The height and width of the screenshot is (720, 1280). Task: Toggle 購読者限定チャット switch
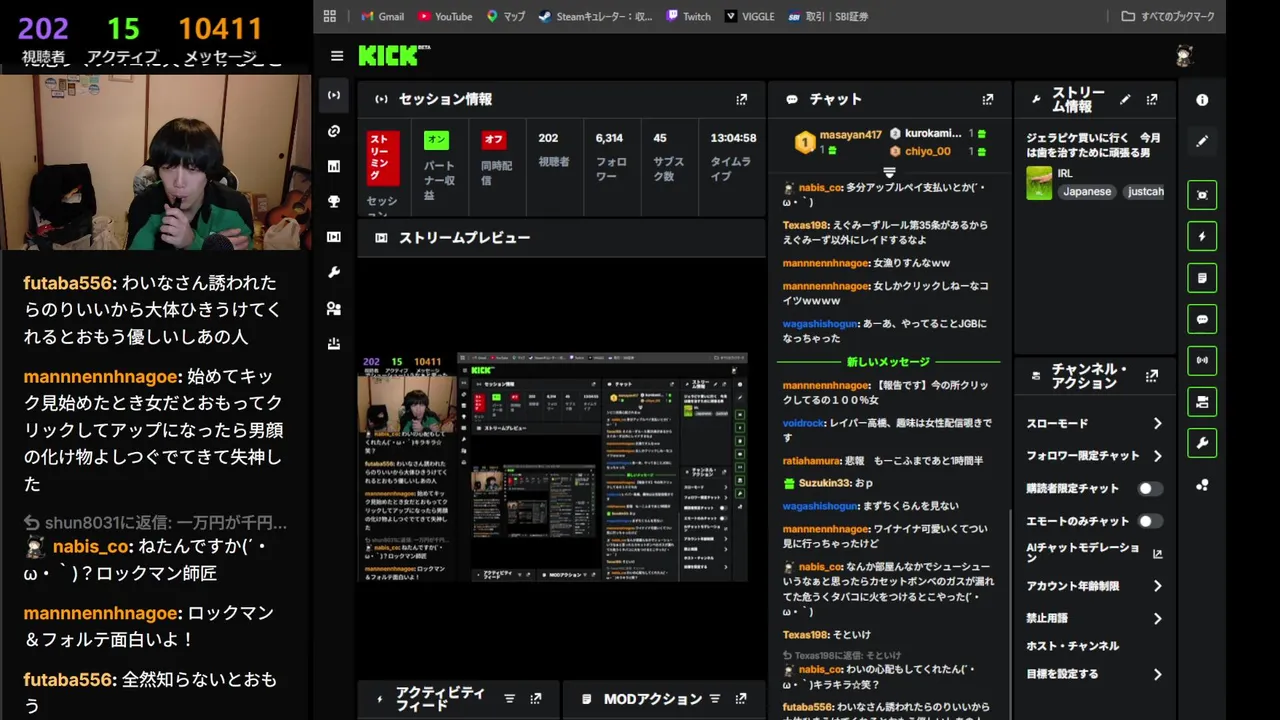point(1150,489)
